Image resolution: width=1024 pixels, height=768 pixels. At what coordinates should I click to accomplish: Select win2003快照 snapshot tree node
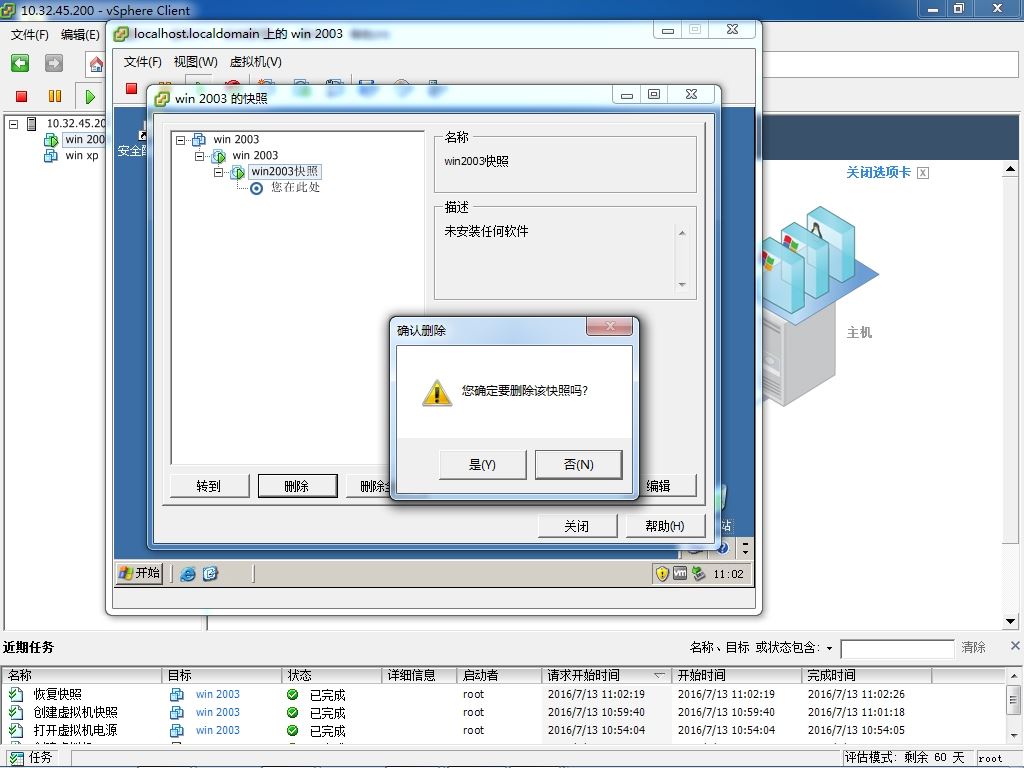click(285, 171)
